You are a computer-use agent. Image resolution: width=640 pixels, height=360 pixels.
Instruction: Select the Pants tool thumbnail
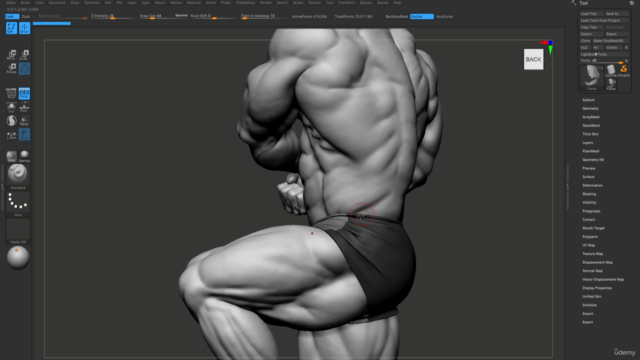pyautogui.click(x=592, y=77)
